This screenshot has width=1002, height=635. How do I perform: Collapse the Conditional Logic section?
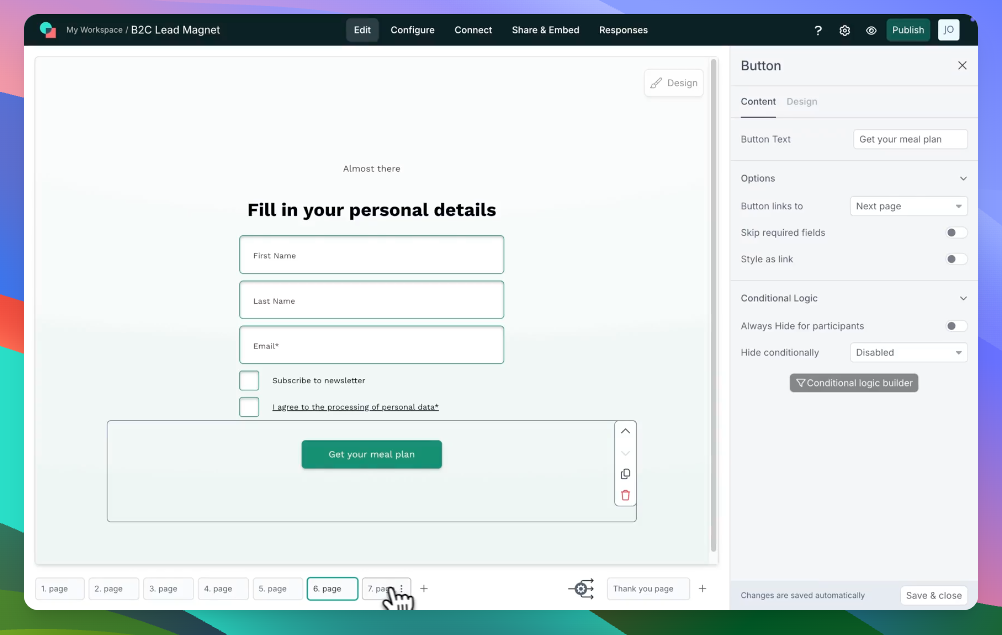[x=963, y=298]
